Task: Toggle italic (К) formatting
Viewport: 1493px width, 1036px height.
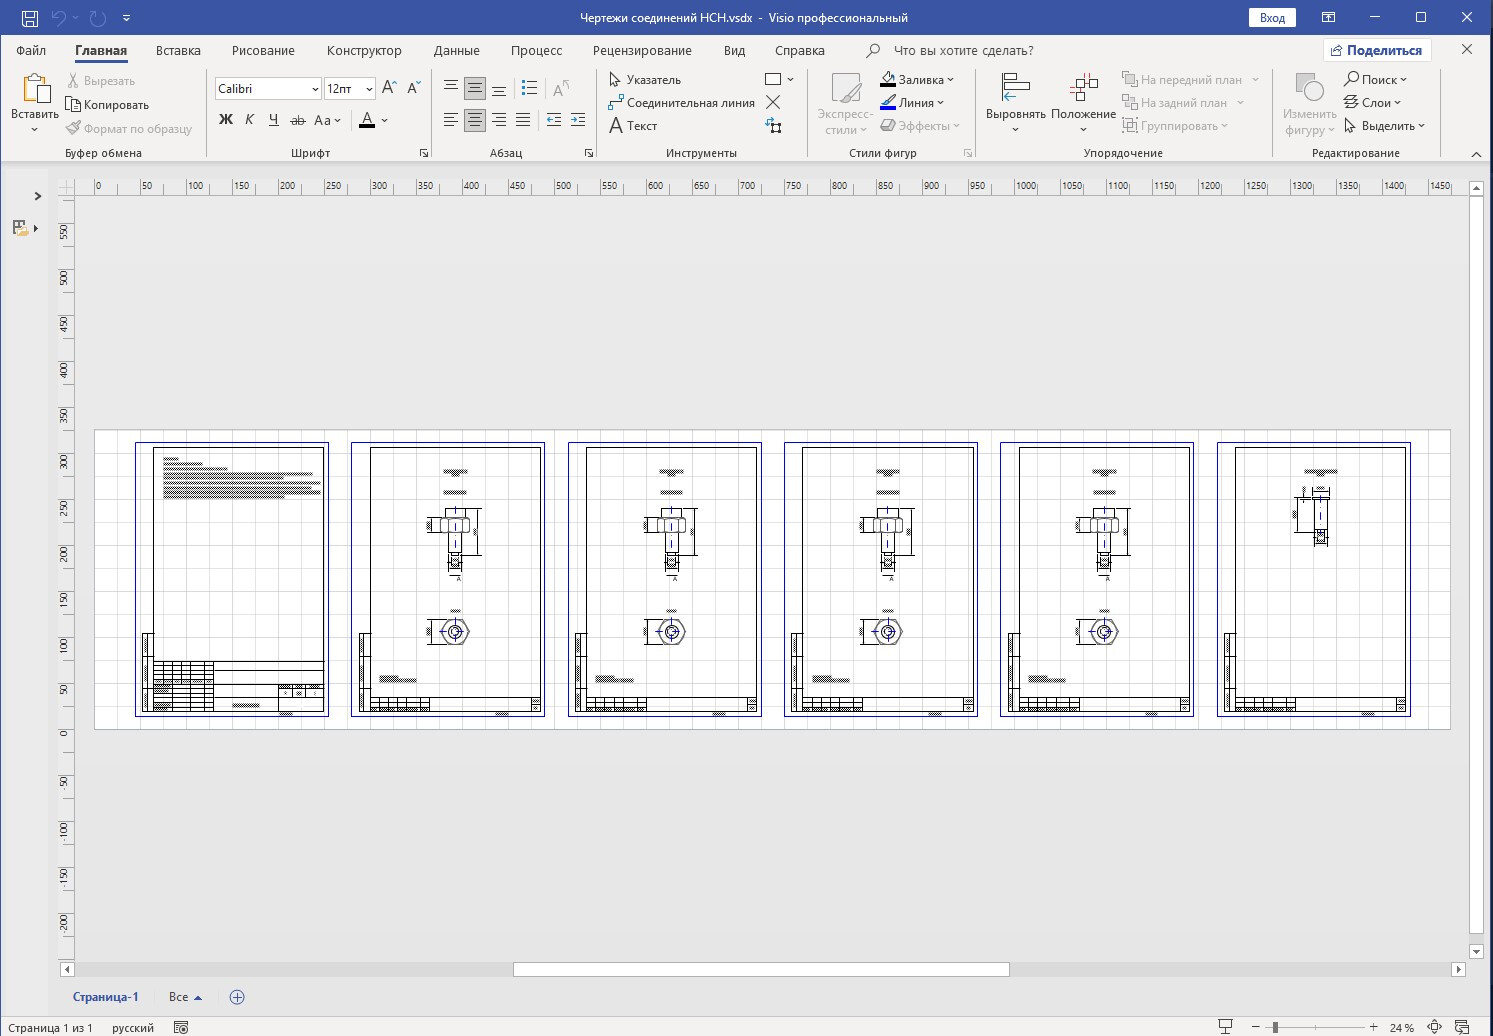Action: click(249, 120)
